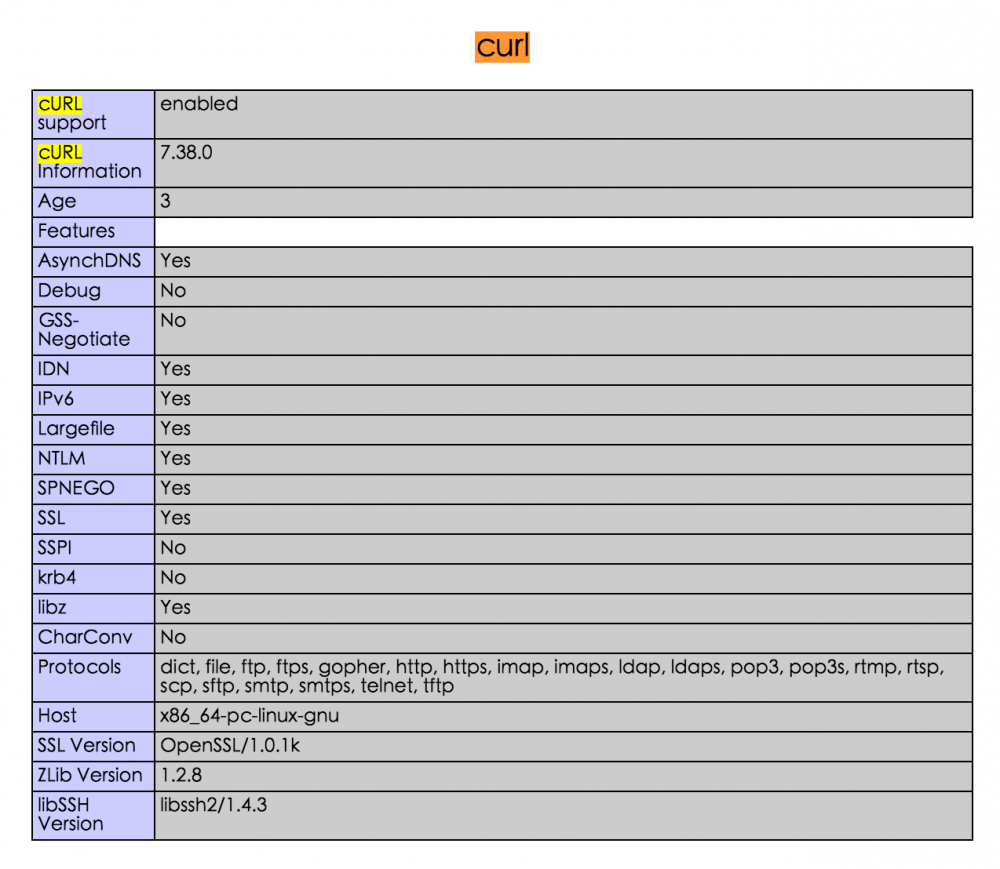Click the No value for GSS-Negotiate
Screen dimensions: 1000x869
[x=173, y=320]
